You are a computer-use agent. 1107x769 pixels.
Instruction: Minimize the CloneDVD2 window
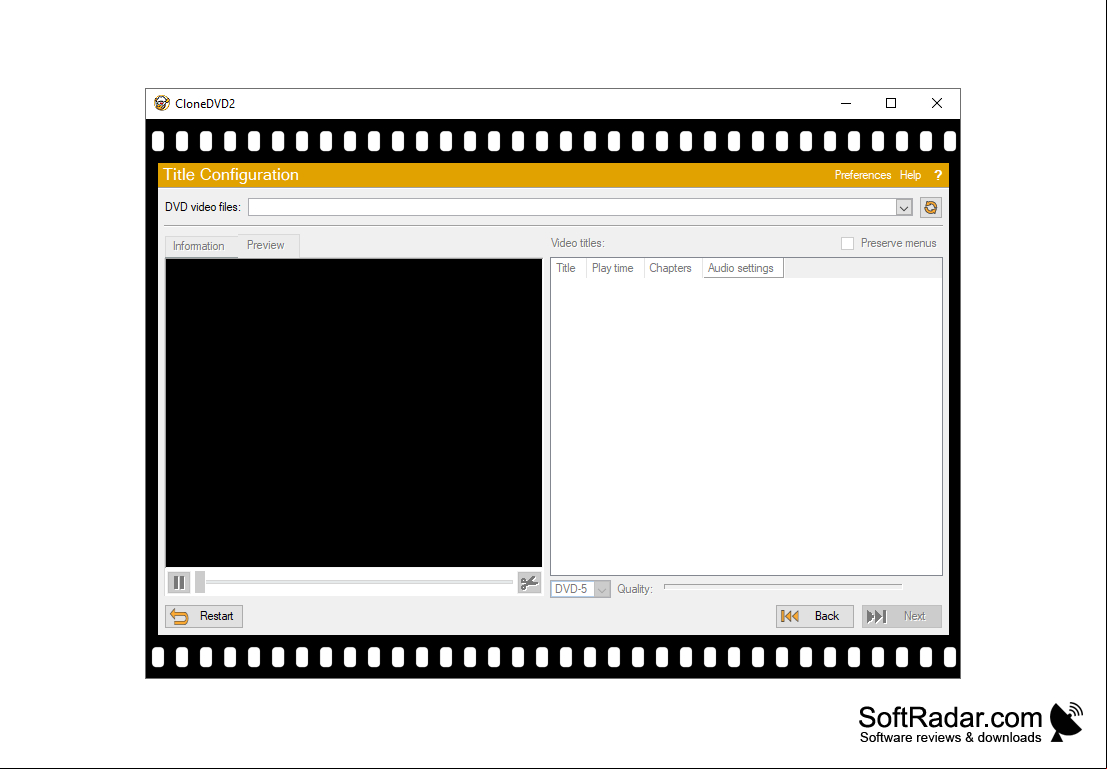tap(846, 103)
